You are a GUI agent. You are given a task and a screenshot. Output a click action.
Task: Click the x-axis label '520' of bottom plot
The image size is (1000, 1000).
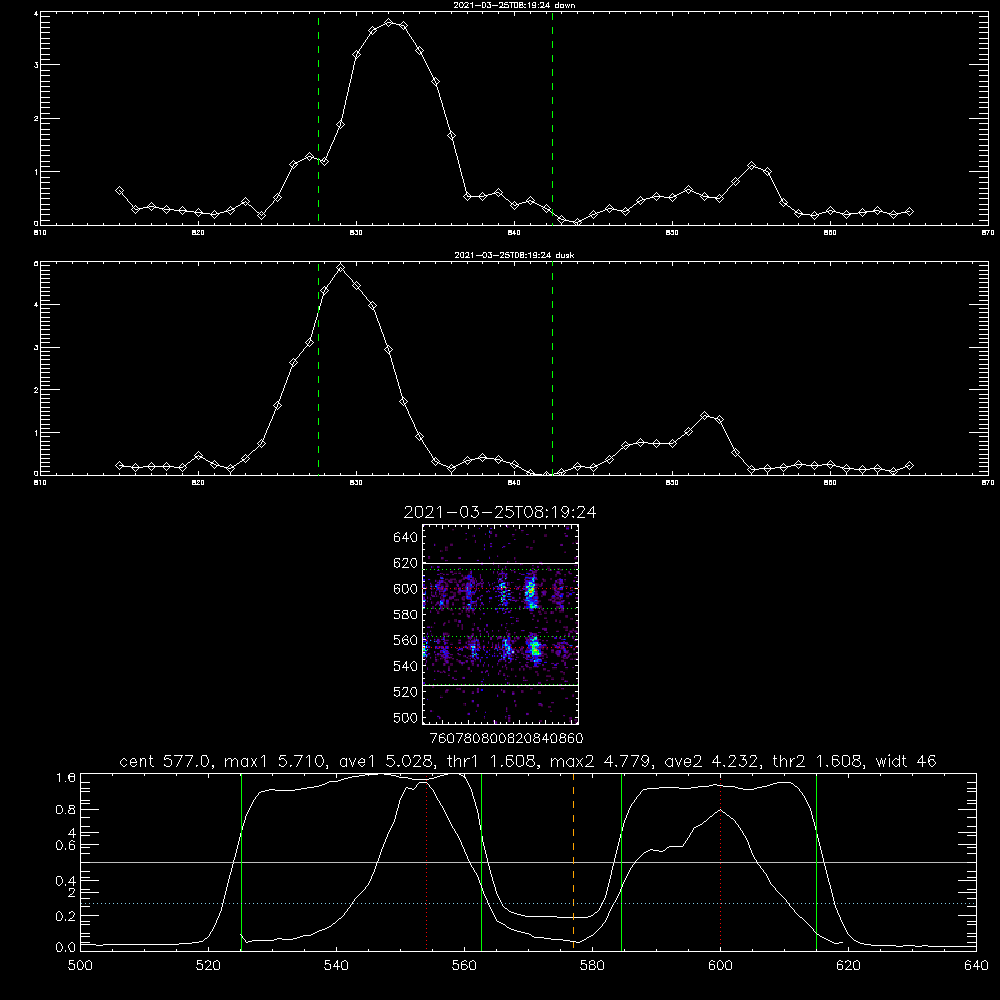(209, 966)
